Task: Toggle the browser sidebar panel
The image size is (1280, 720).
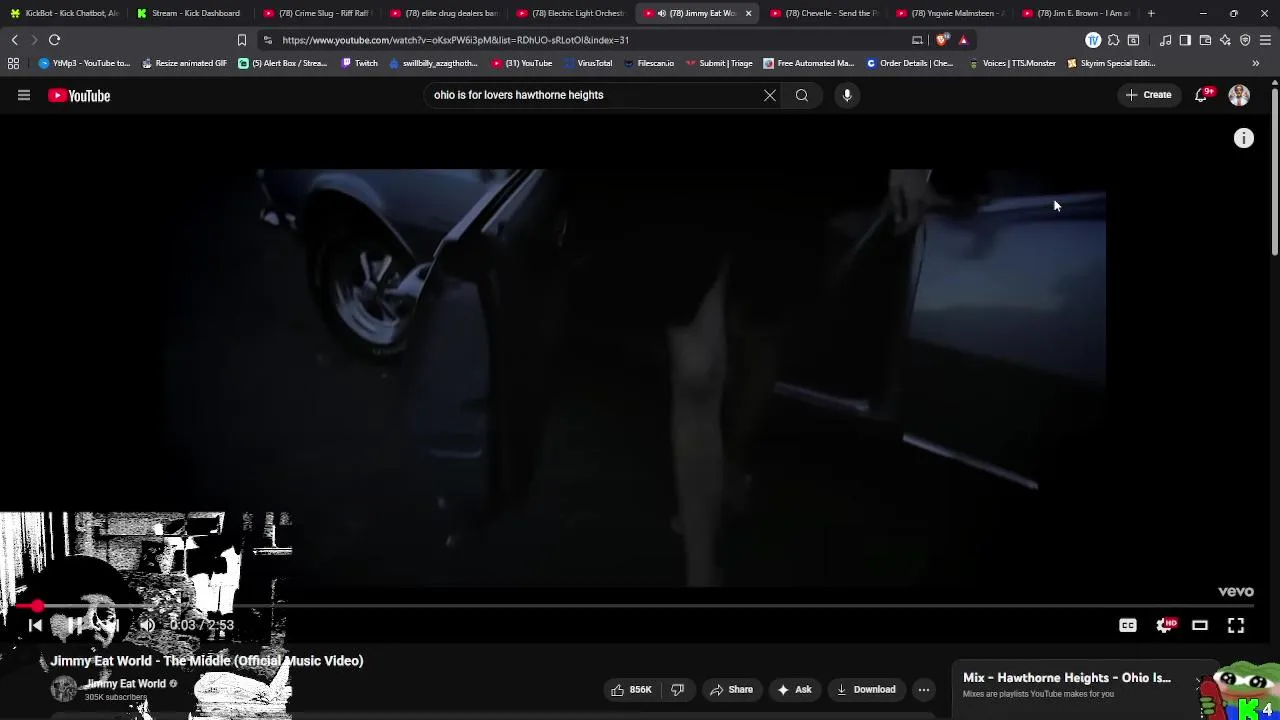Action: (x=1185, y=40)
